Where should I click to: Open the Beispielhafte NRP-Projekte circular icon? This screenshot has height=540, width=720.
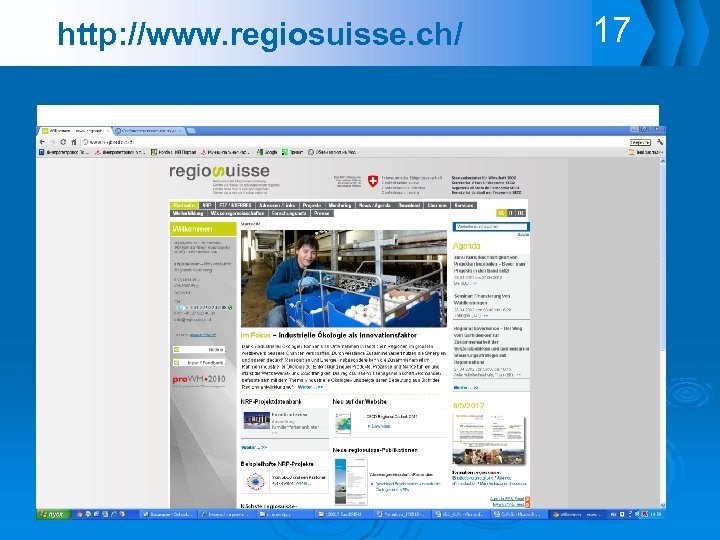point(254,481)
